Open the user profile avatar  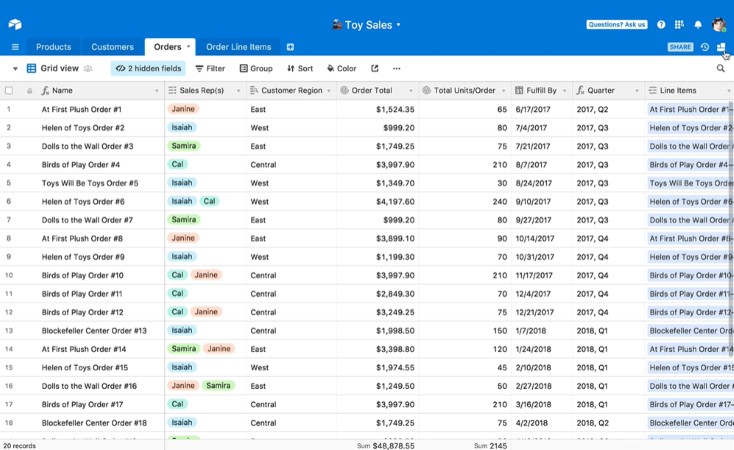719,24
